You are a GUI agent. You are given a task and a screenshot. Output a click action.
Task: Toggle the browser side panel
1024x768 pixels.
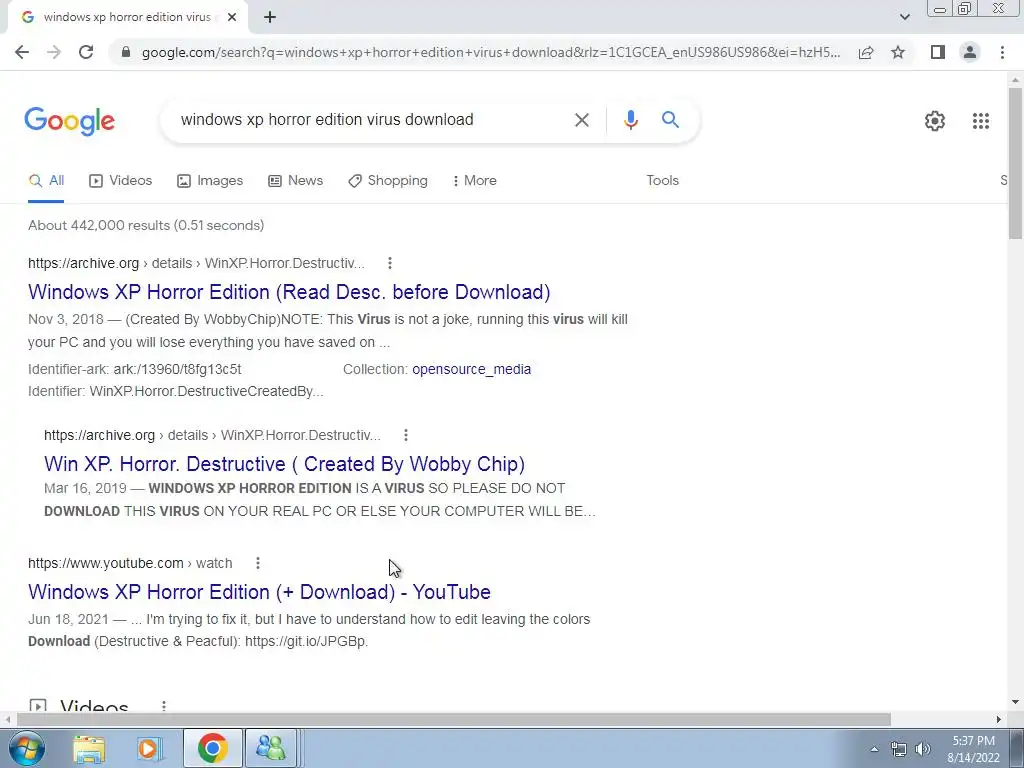pyautogui.click(x=938, y=52)
